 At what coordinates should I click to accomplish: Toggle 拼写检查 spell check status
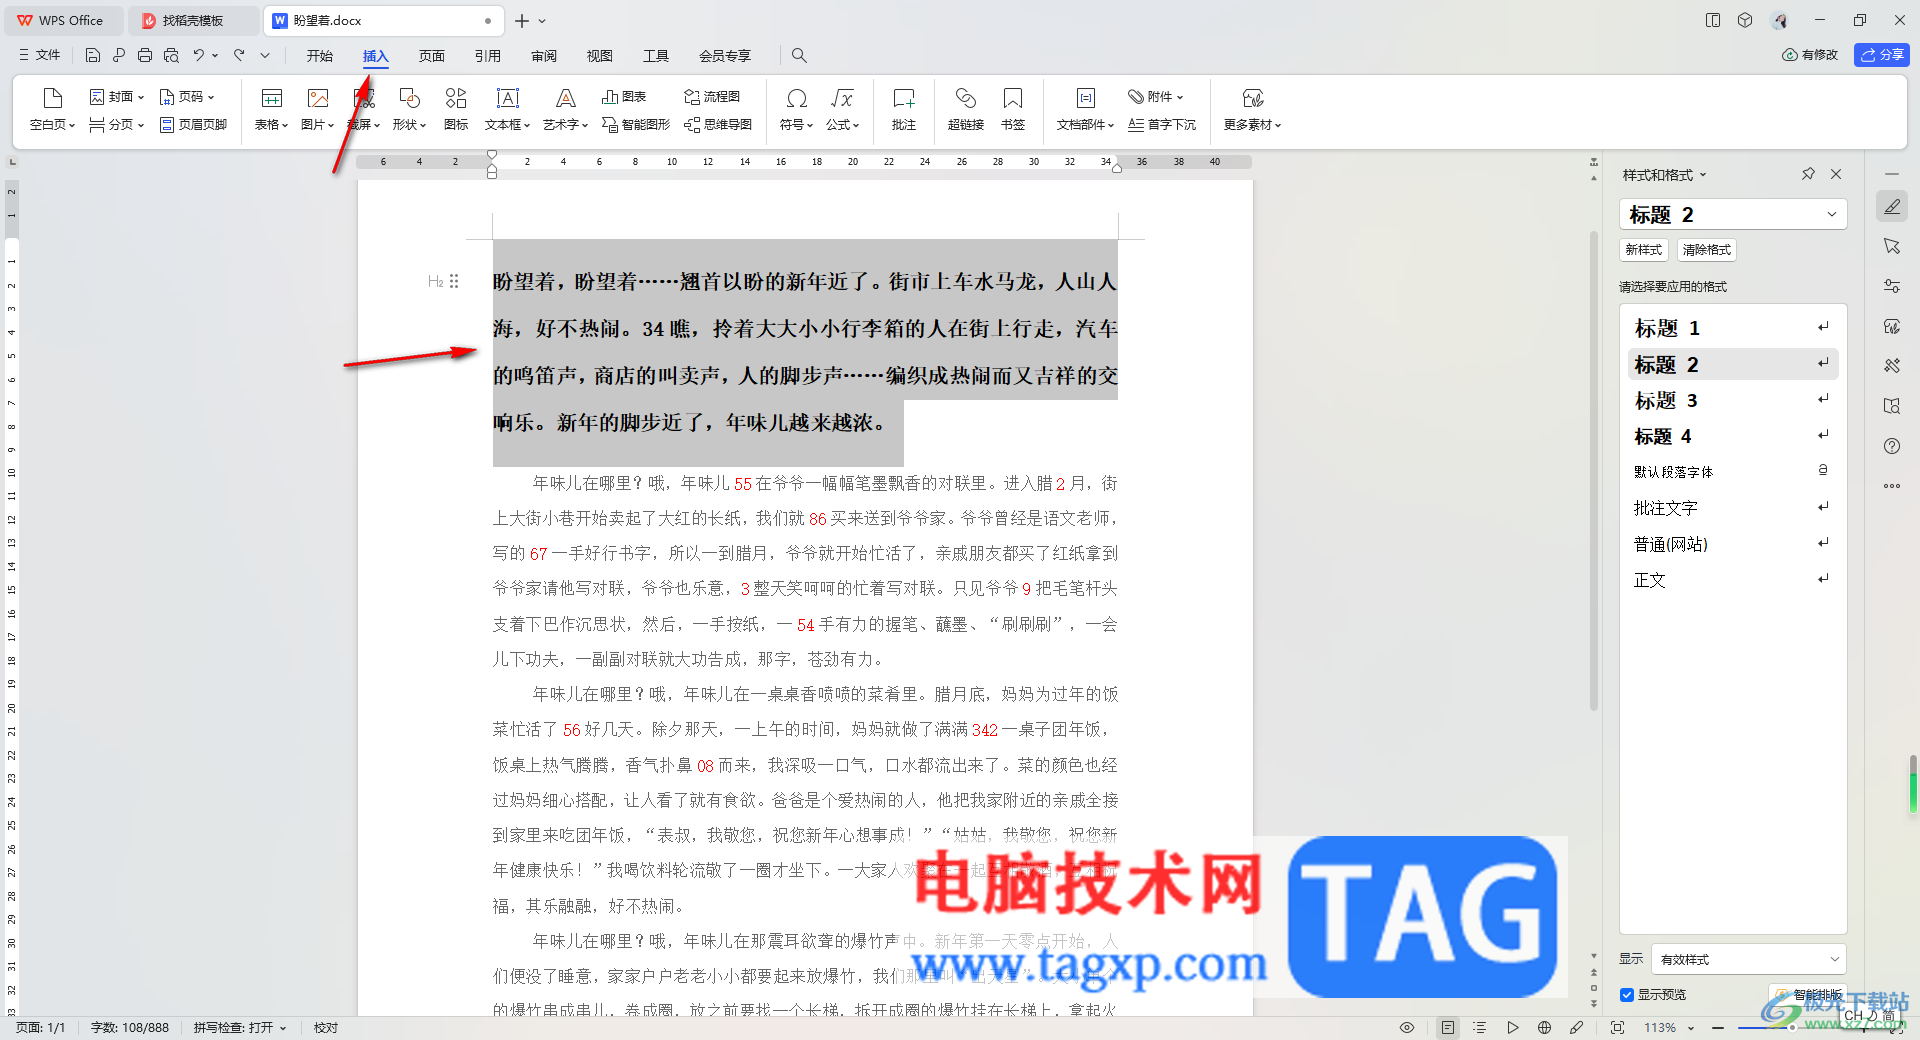click(x=240, y=1028)
